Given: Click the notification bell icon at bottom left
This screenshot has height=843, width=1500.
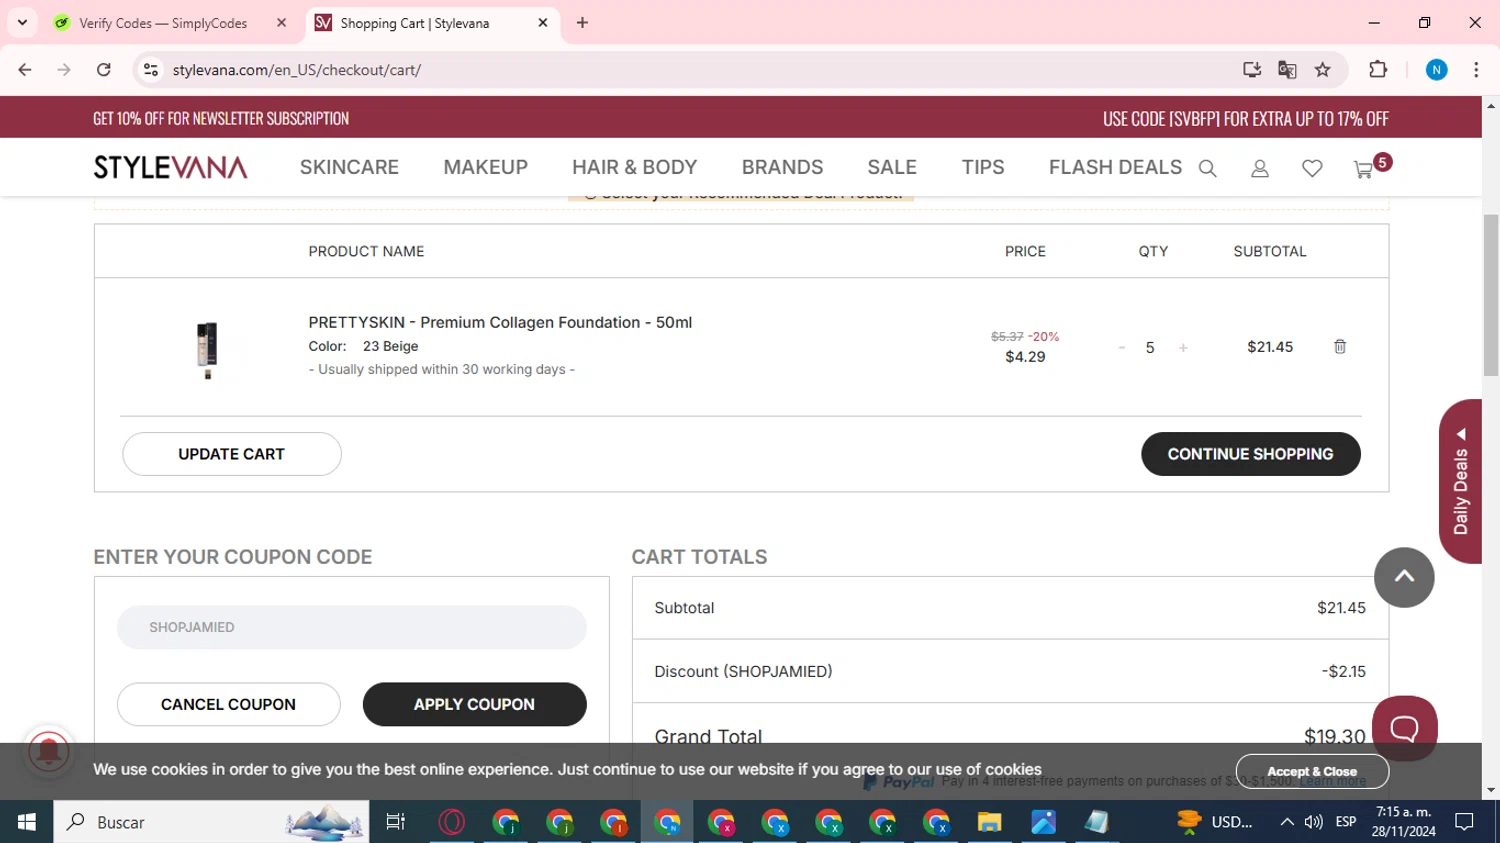Looking at the screenshot, I should tap(48, 751).
